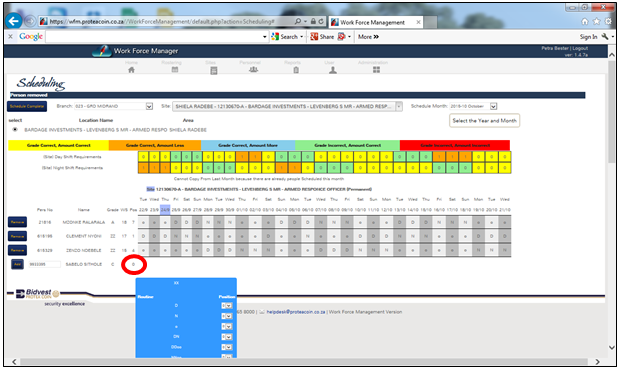Viewport: 618px width, 370px height.
Task: Open the Schedule Month dropdown
Action: coord(493,106)
